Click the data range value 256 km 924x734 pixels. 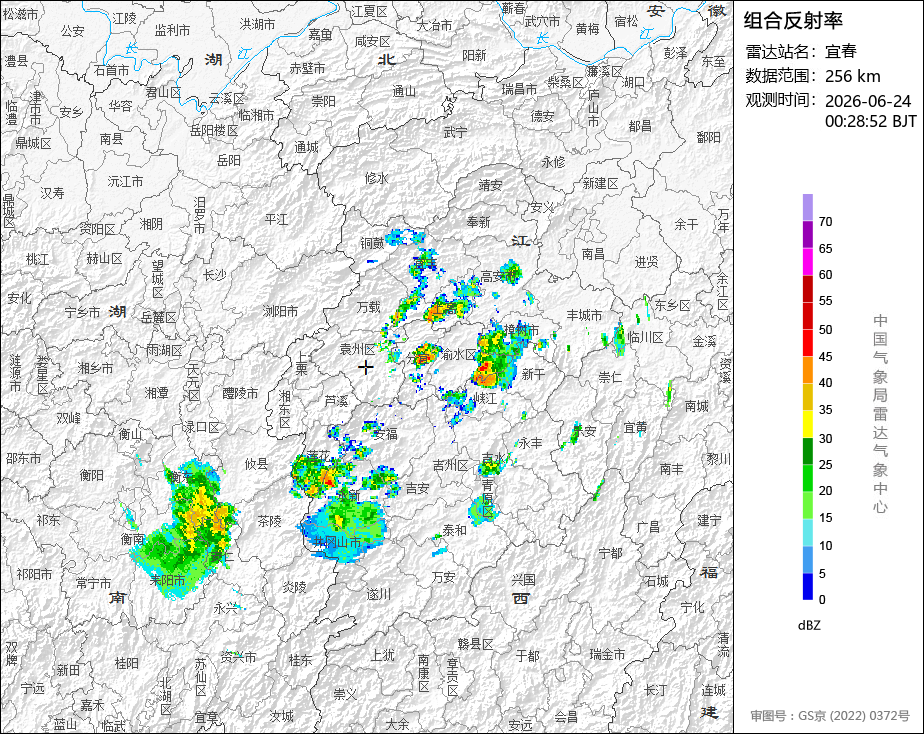[852, 76]
